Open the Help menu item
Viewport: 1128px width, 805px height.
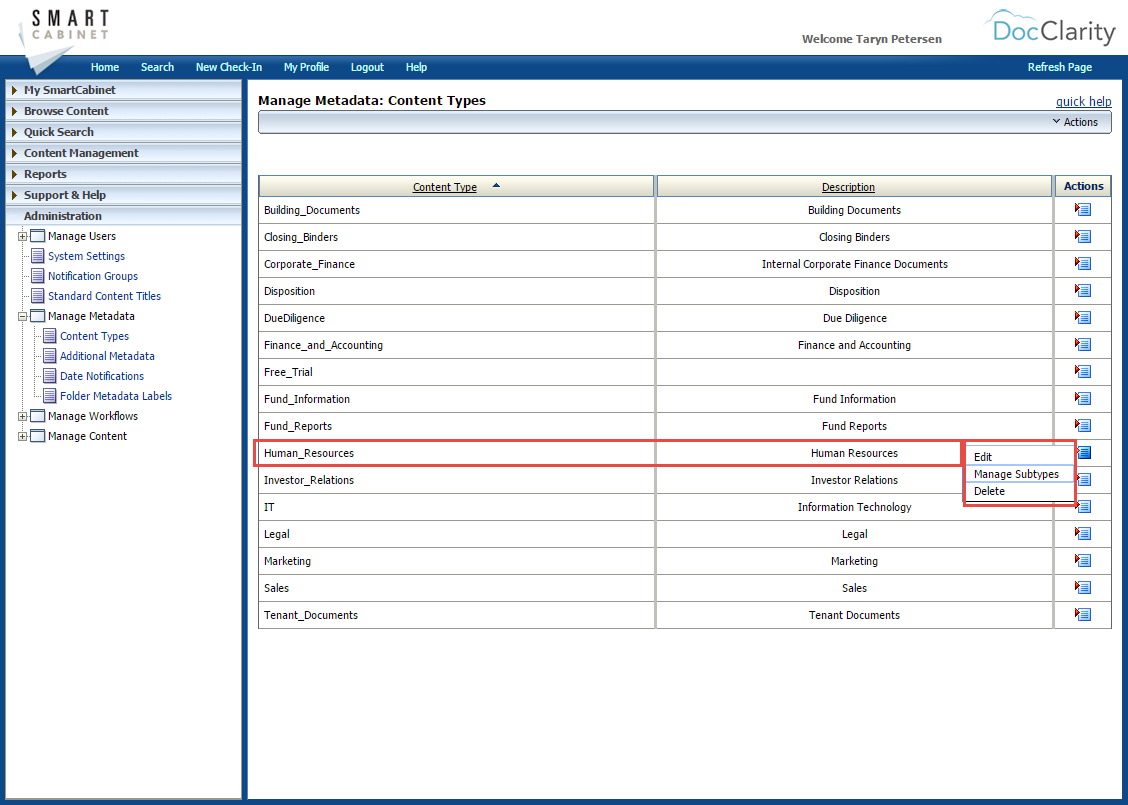[x=417, y=67]
